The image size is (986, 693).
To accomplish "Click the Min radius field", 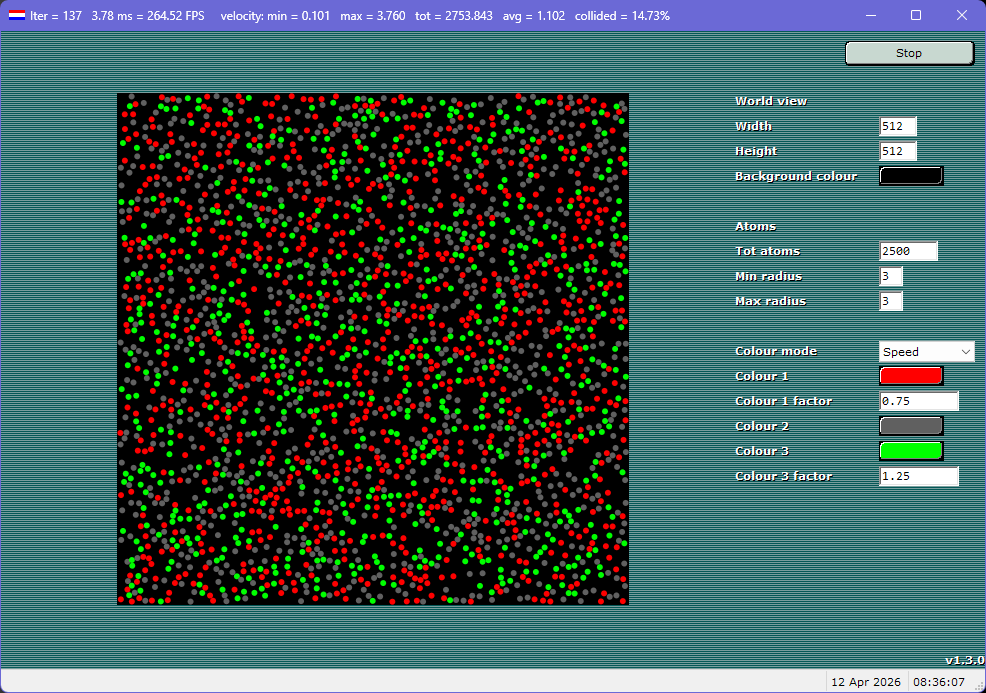I will [x=889, y=276].
